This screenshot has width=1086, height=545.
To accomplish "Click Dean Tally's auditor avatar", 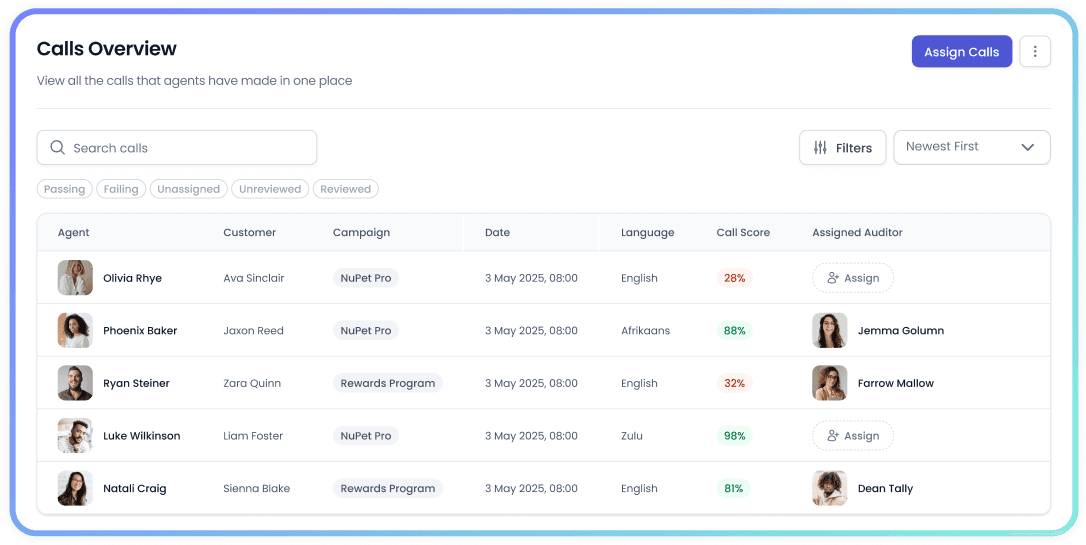I will click(829, 489).
